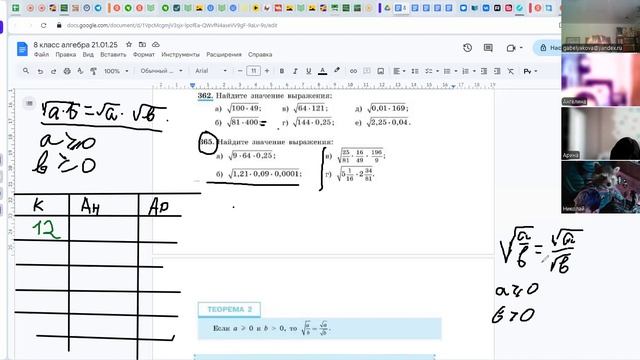The width and height of the screenshot is (640, 360).
Task: Open the Инструменты menu
Action: [x=180, y=54]
